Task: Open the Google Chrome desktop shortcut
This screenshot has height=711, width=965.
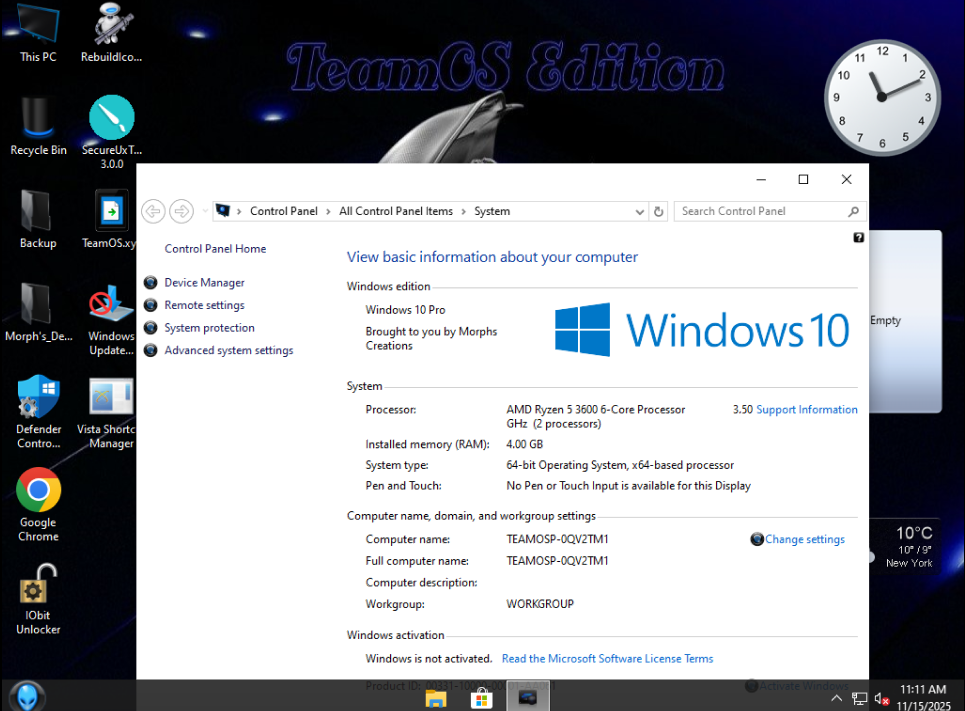Action: click(38, 491)
